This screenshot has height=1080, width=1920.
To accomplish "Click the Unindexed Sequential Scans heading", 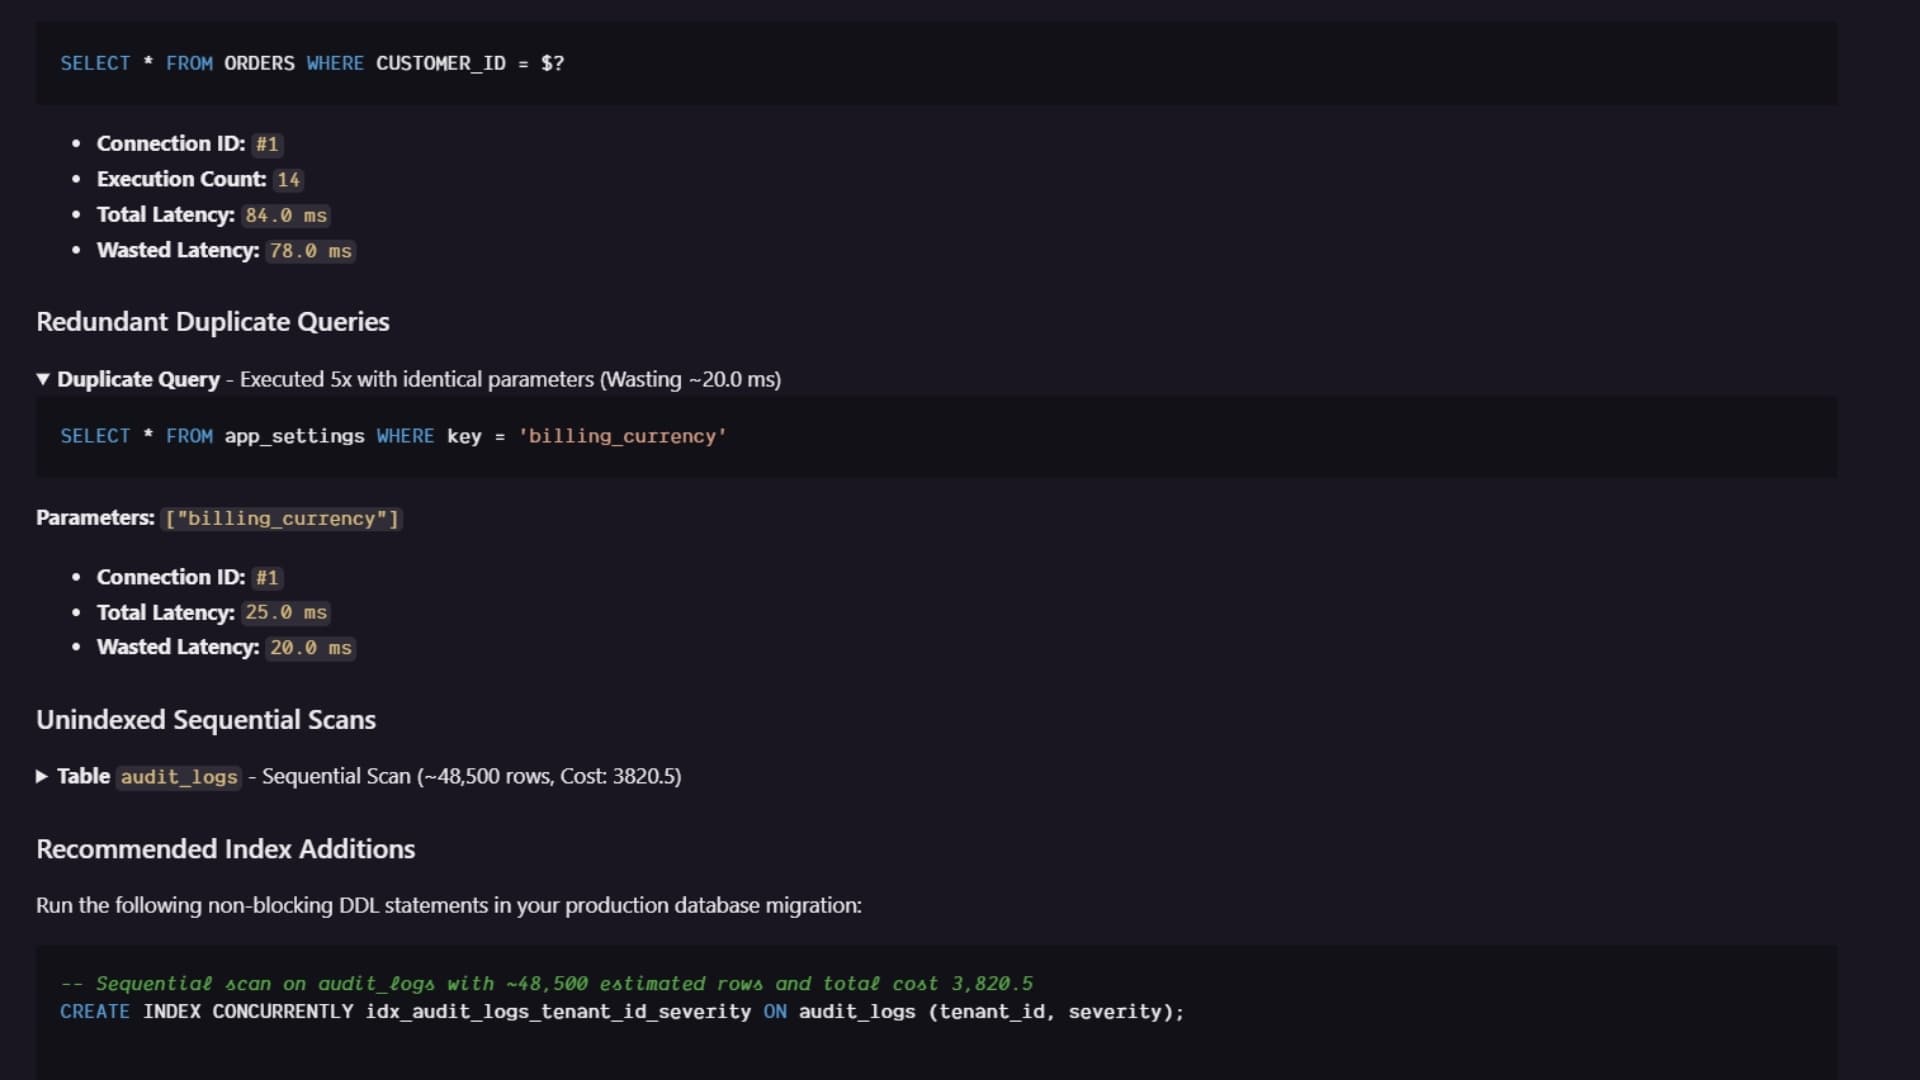I will click(x=206, y=720).
